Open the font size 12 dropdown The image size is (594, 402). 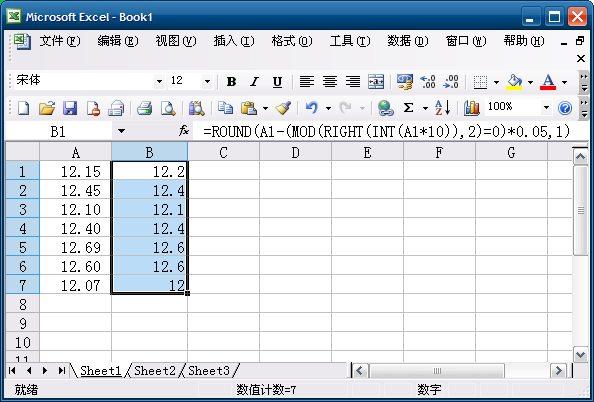click(207, 81)
